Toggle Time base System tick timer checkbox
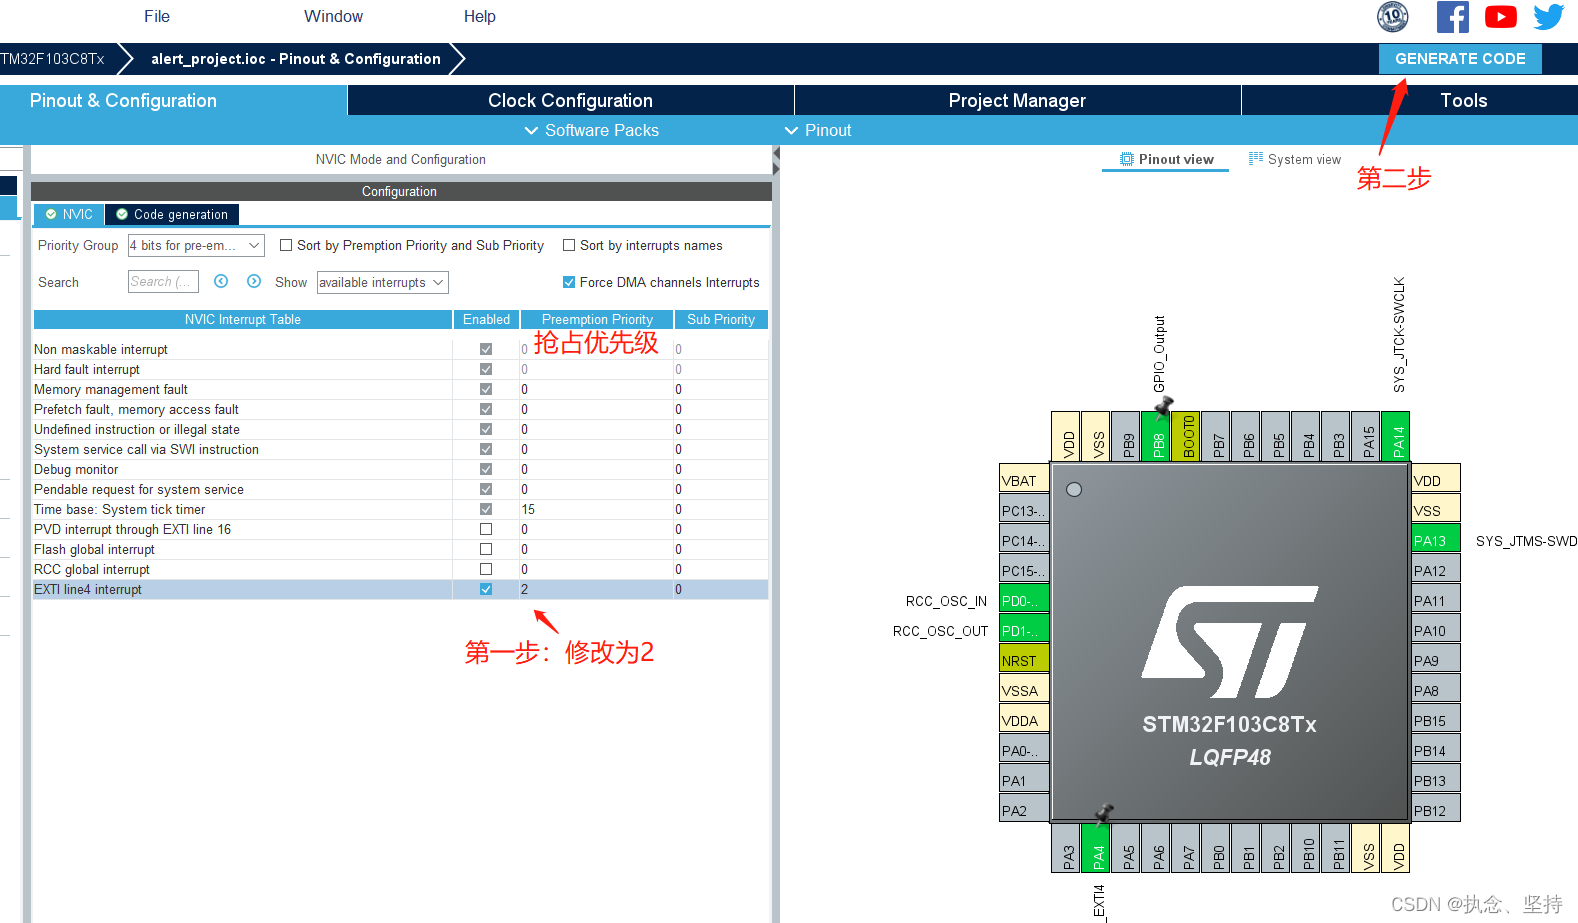 (x=486, y=509)
